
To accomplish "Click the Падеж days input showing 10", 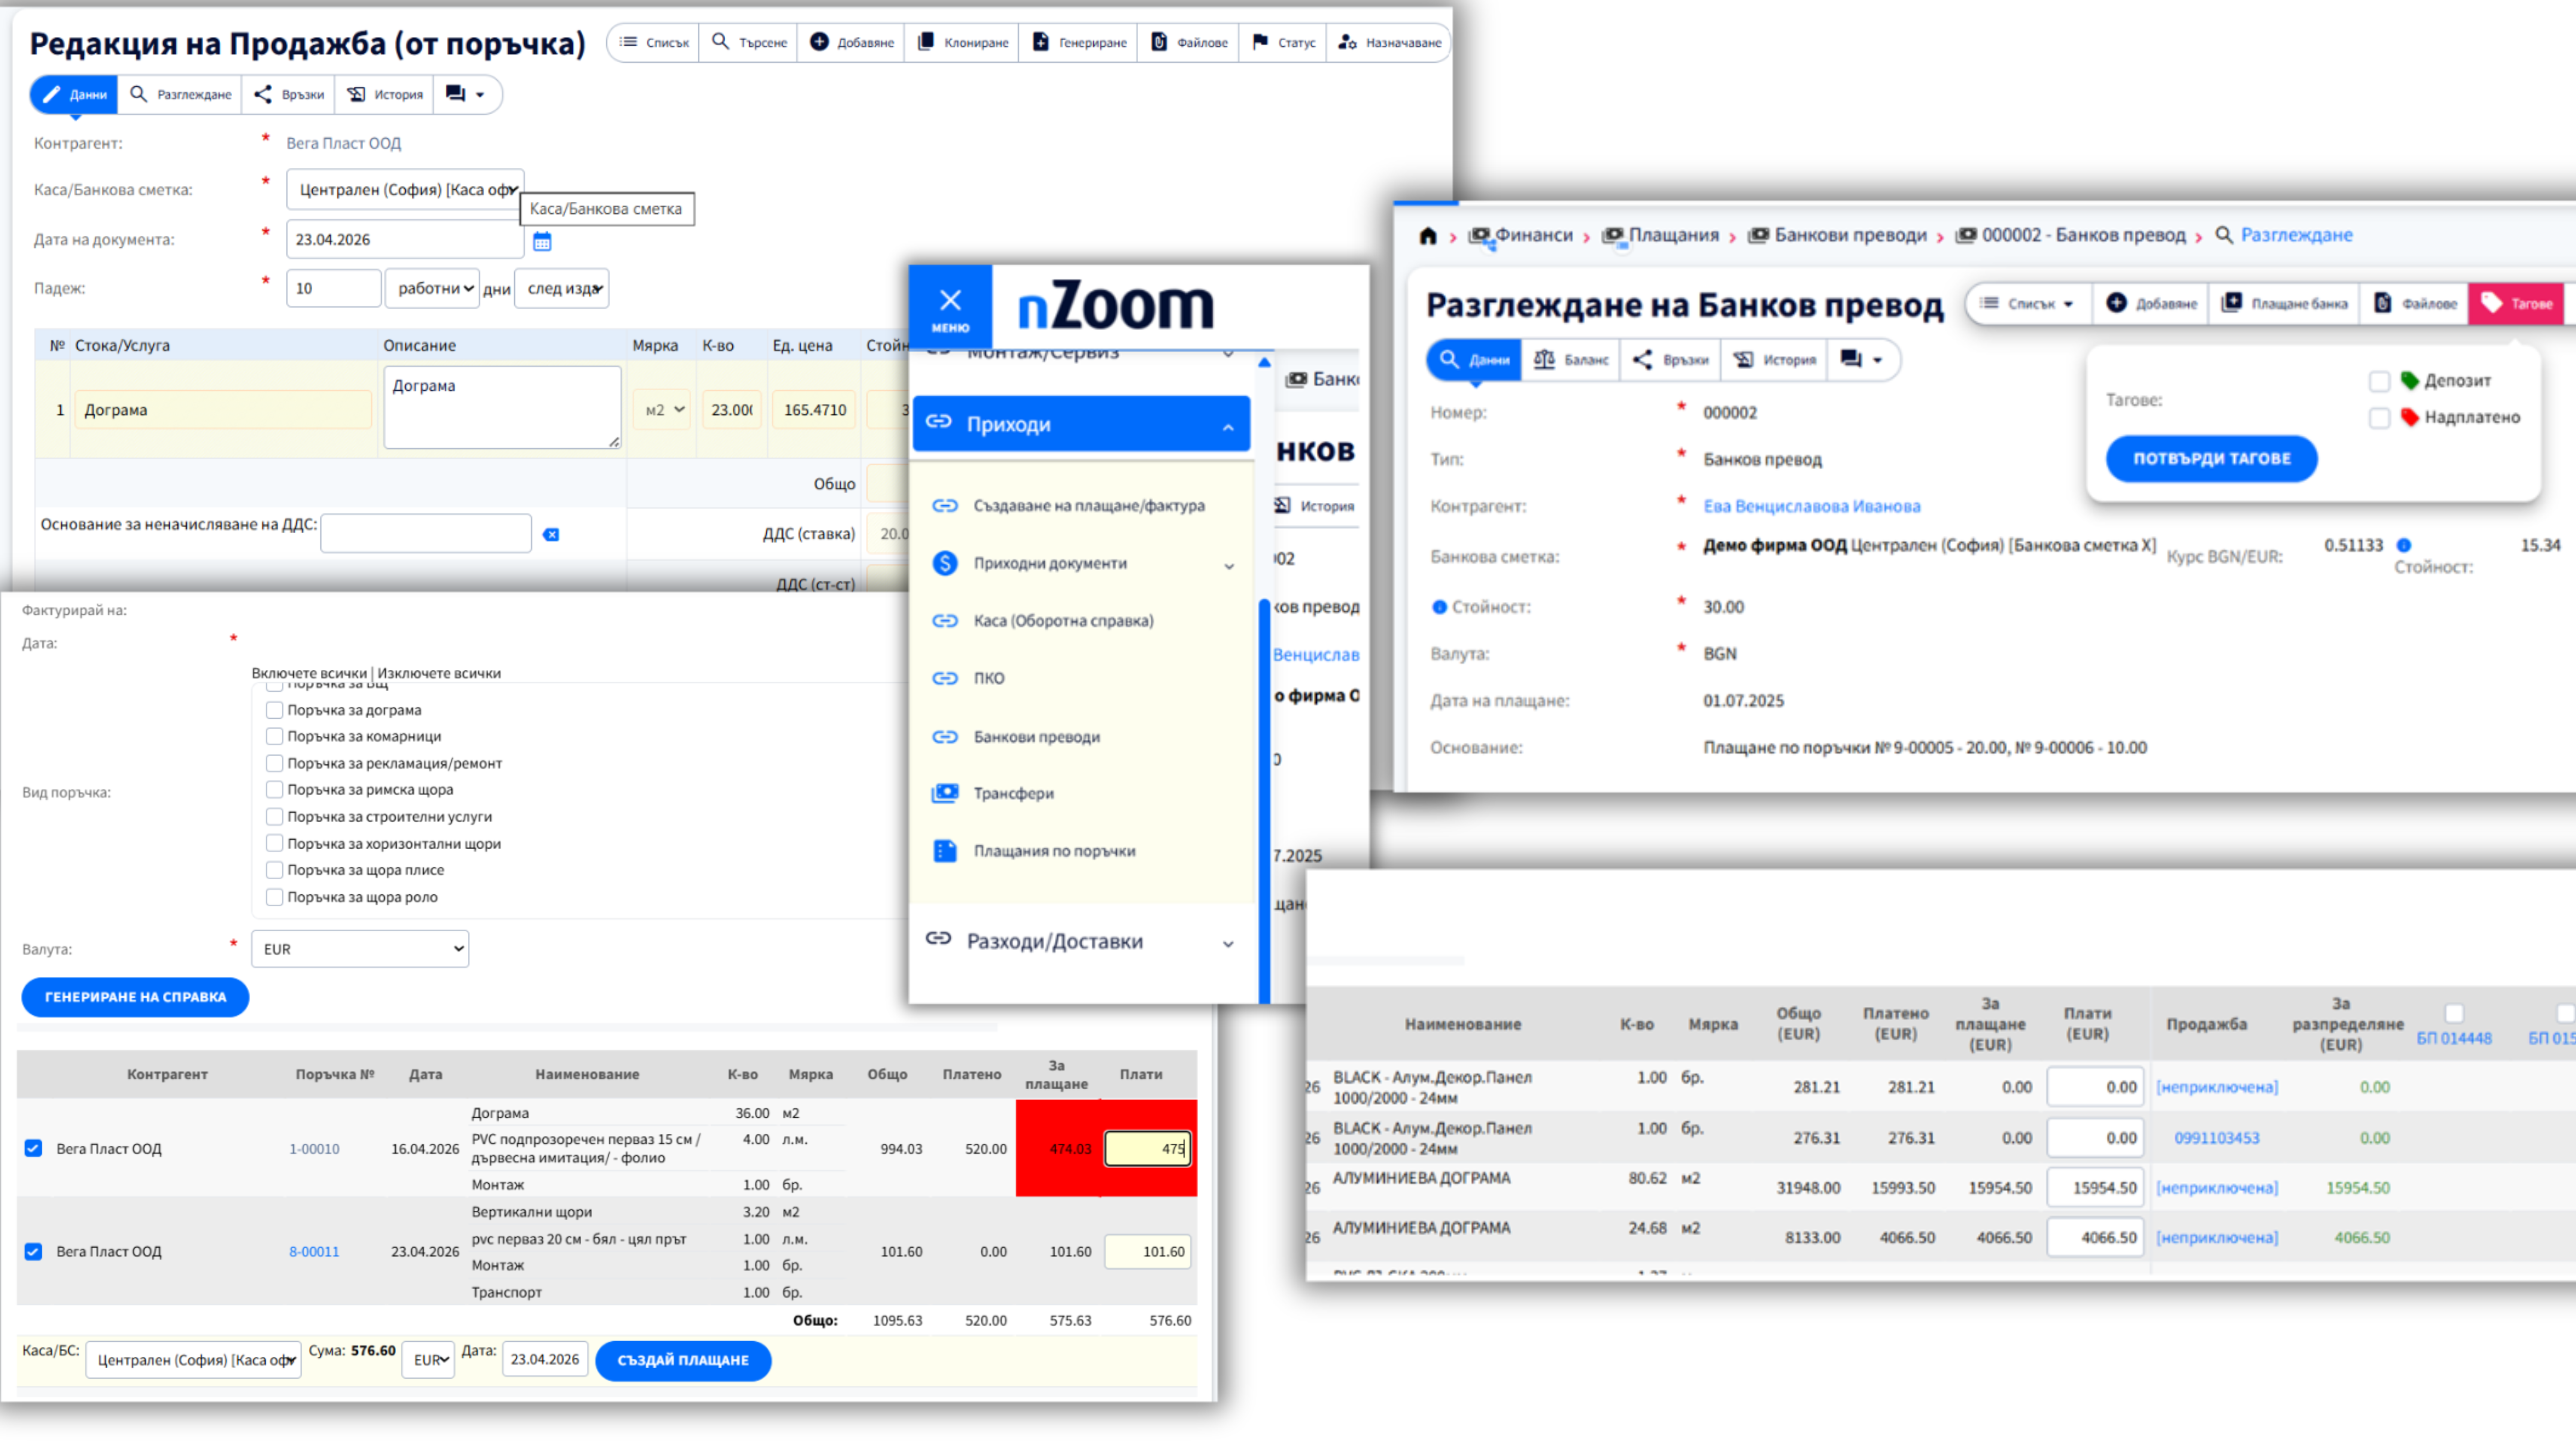I will click(333, 288).
